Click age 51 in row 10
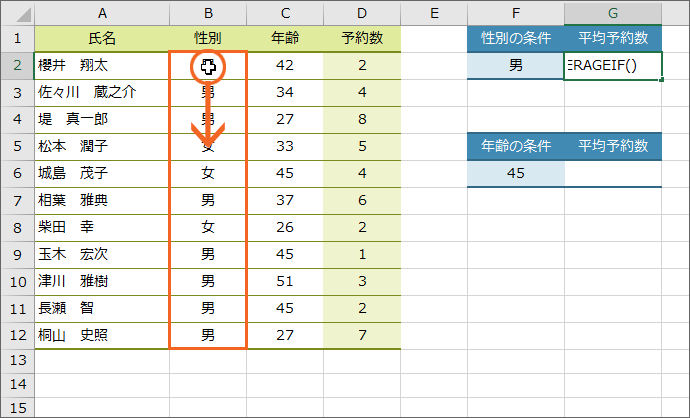 pos(285,282)
